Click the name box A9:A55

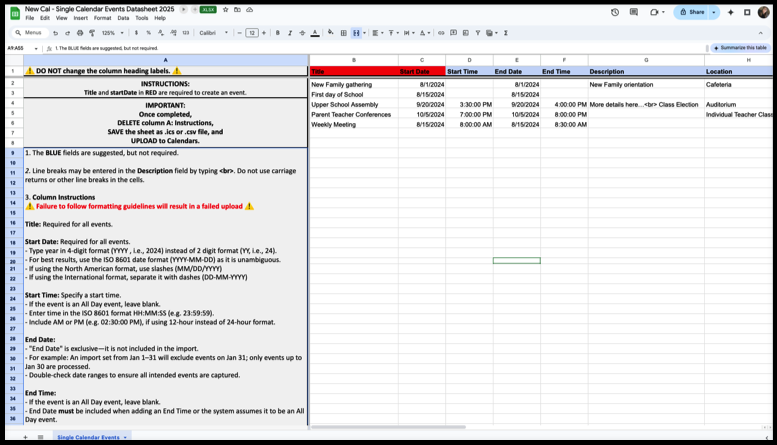point(22,48)
